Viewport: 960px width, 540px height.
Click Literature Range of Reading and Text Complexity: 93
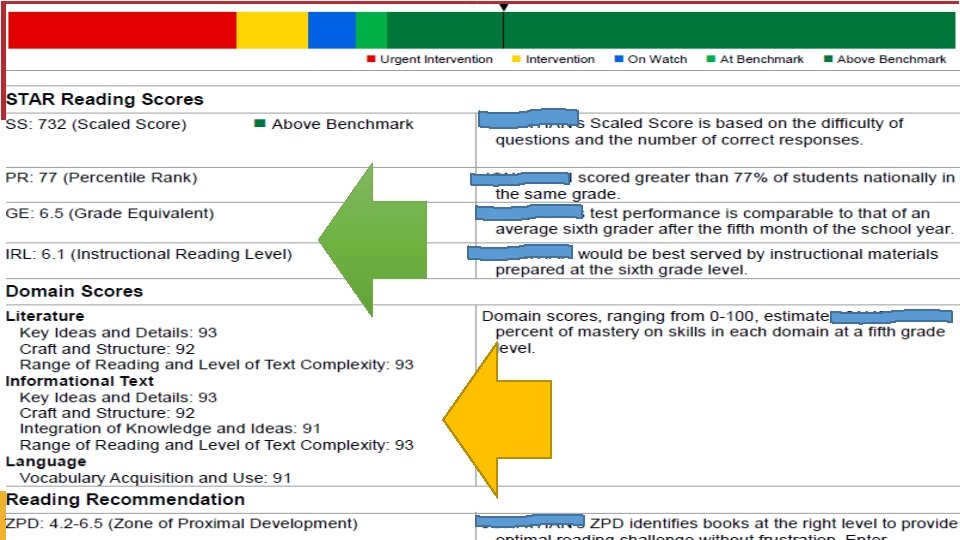pos(217,365)
